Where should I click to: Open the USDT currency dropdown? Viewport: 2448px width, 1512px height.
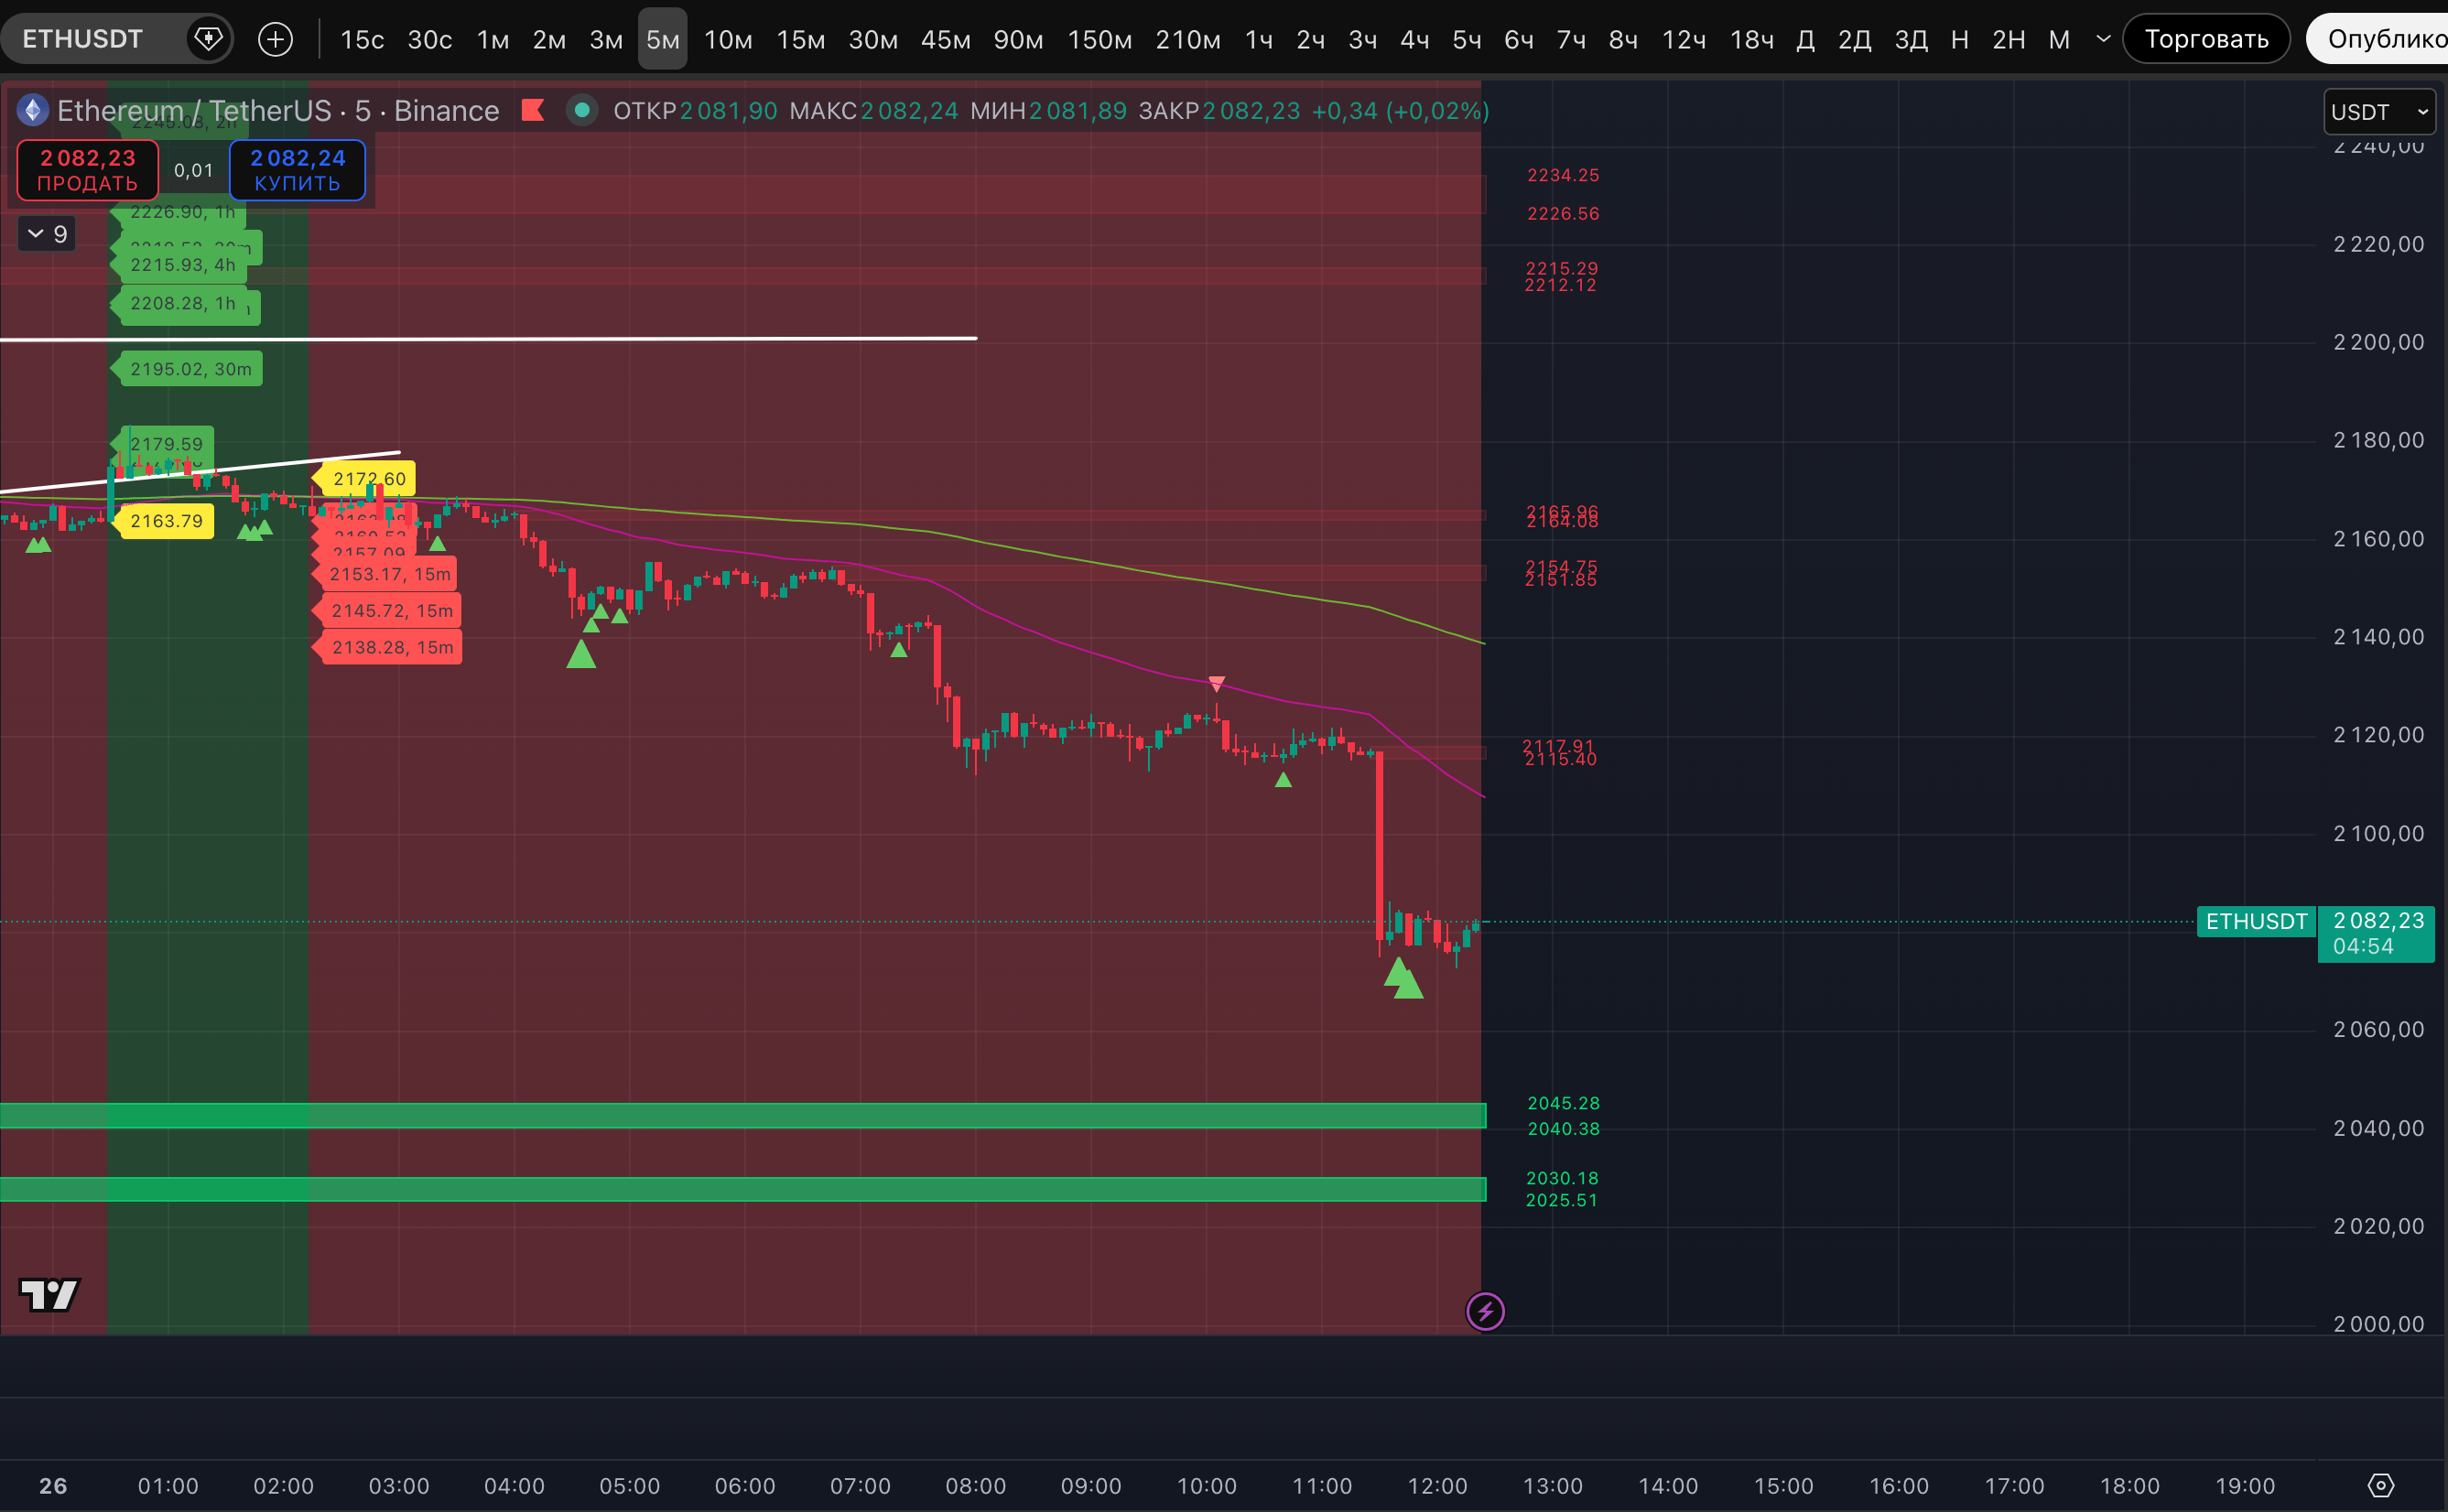[2378, 112]
